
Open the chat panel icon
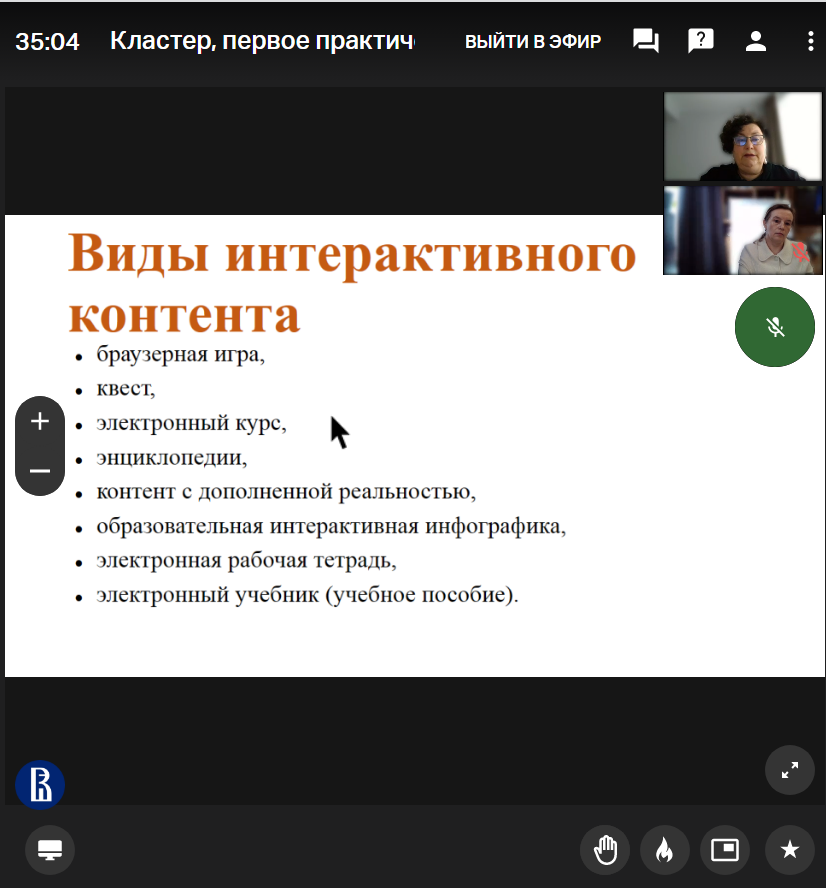(x=646, y=41)
